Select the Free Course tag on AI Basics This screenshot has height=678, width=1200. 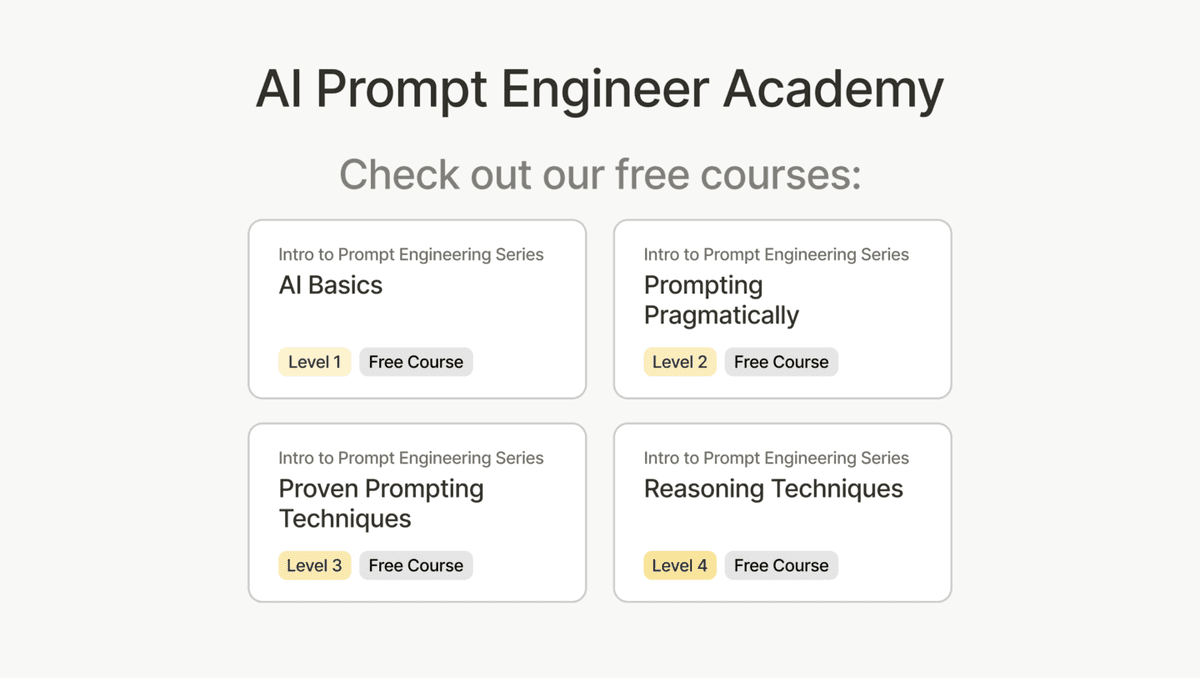tap(416, 361)
